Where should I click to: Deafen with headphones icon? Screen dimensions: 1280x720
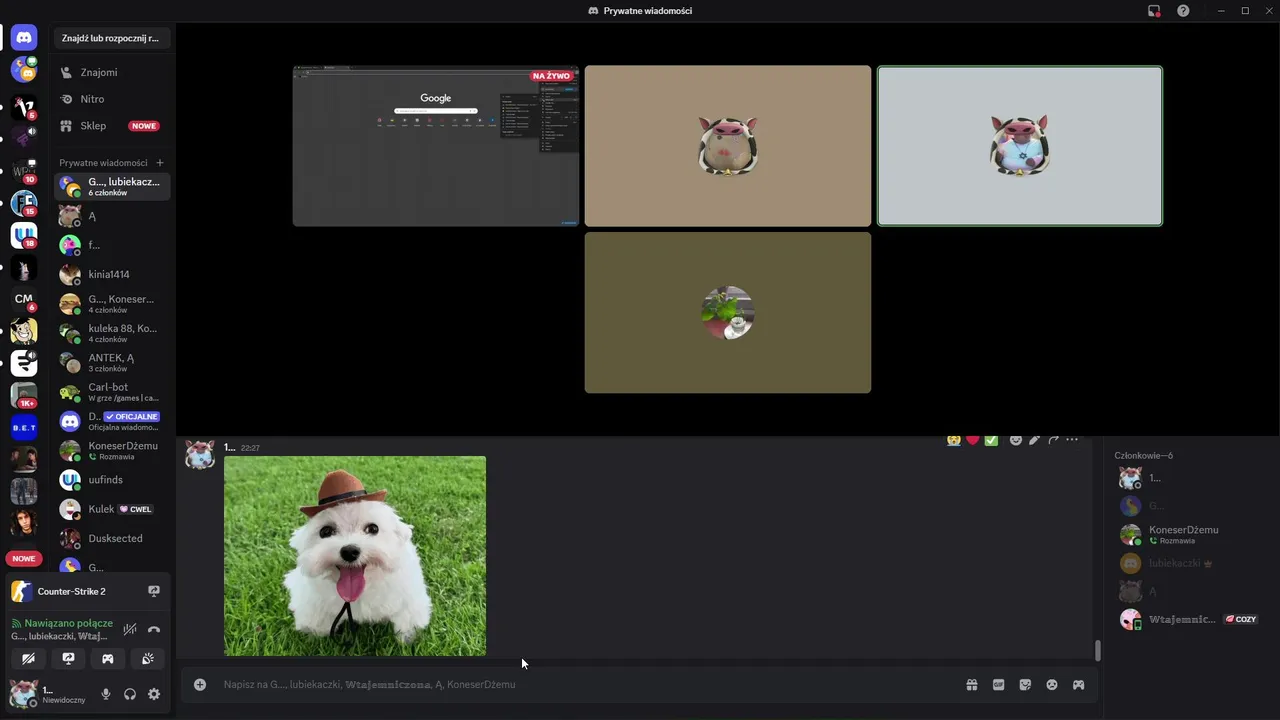tap(130, 694)
